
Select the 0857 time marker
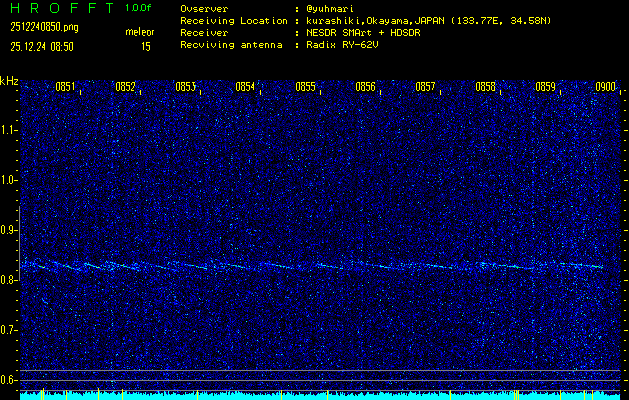[x=425, y=87]
